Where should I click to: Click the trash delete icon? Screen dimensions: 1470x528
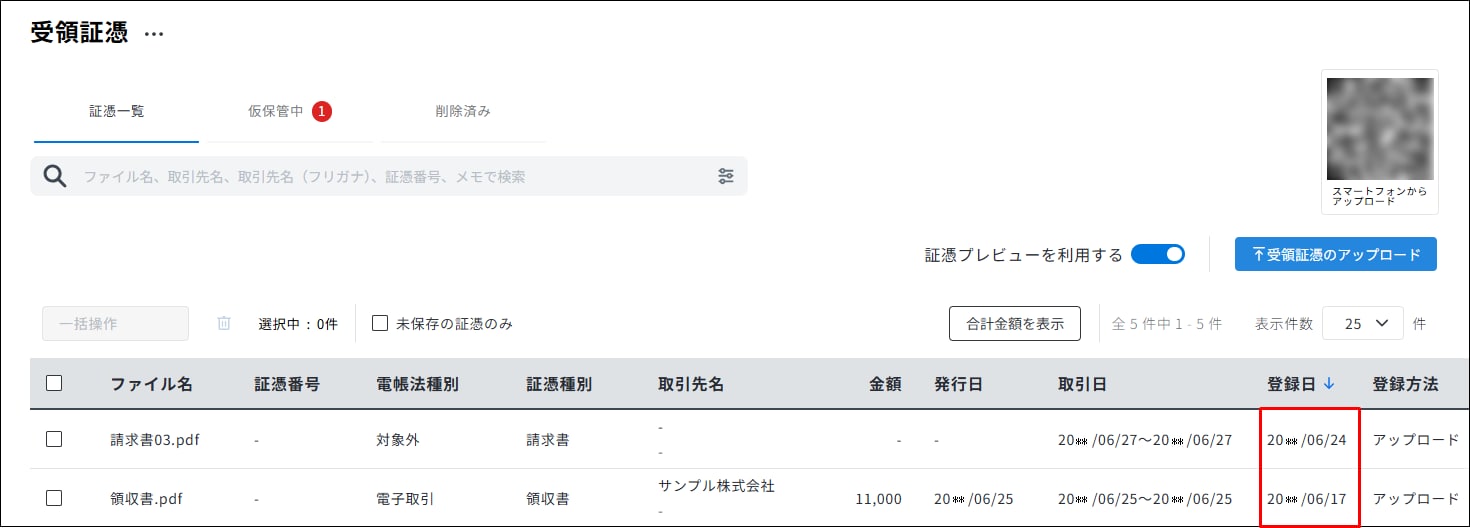224,323
